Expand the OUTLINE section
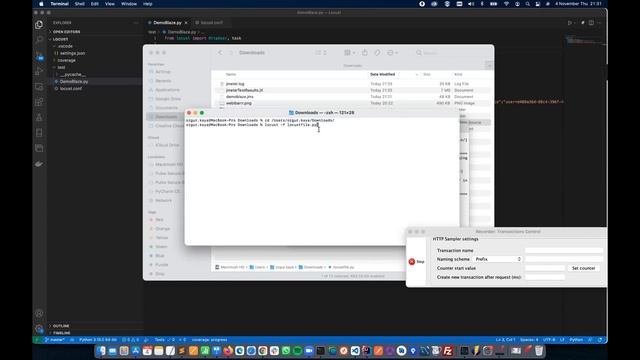Image resolution: width=640 pixels, height=360 pixels. point(61,326)
